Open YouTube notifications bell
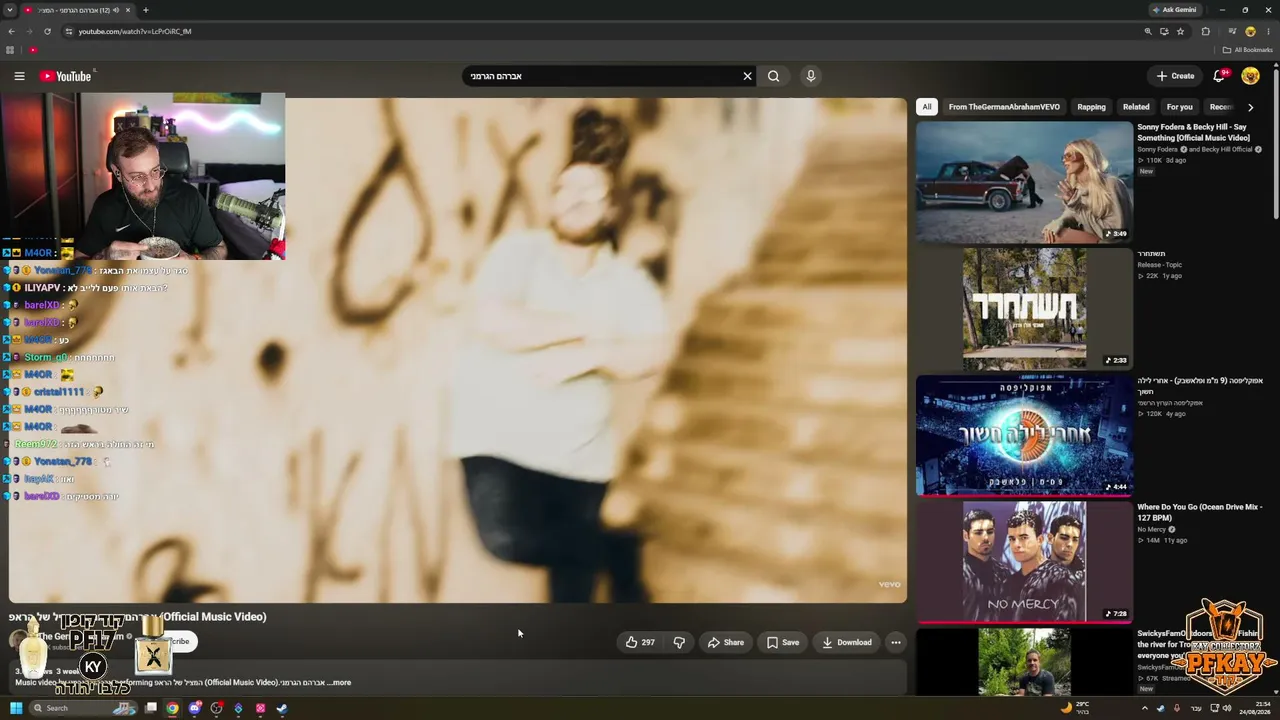Screen dimensions: 1280x720 [x=1219, y=76]
